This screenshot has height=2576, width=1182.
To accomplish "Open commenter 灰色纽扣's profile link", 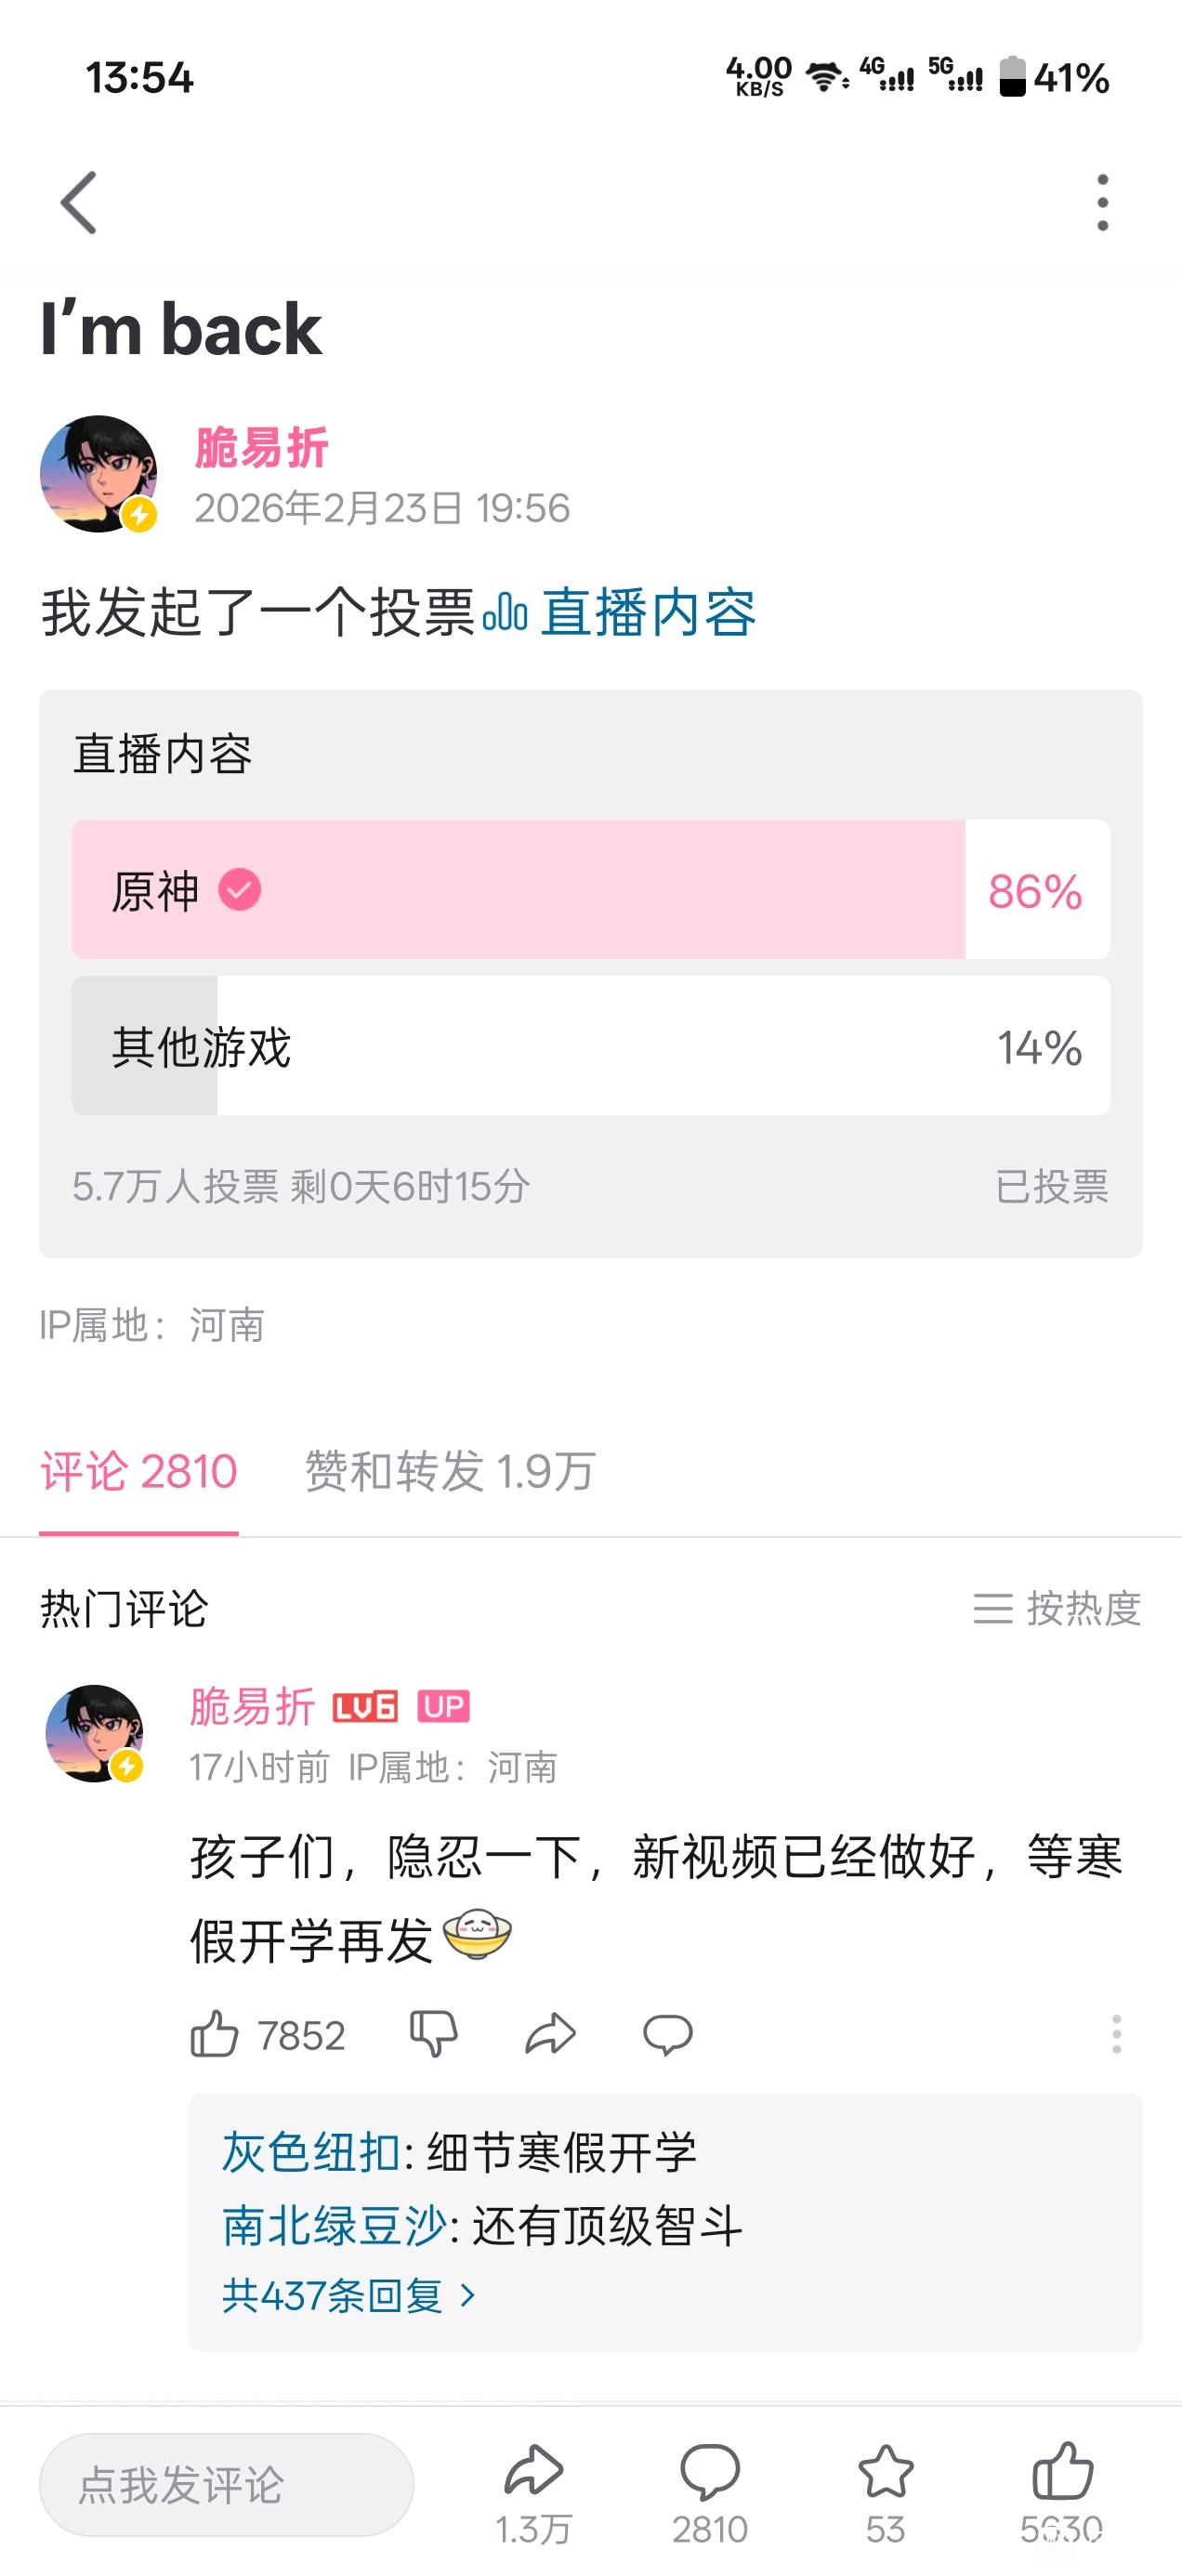I will pyautogui.click(x=311, y=2152).
